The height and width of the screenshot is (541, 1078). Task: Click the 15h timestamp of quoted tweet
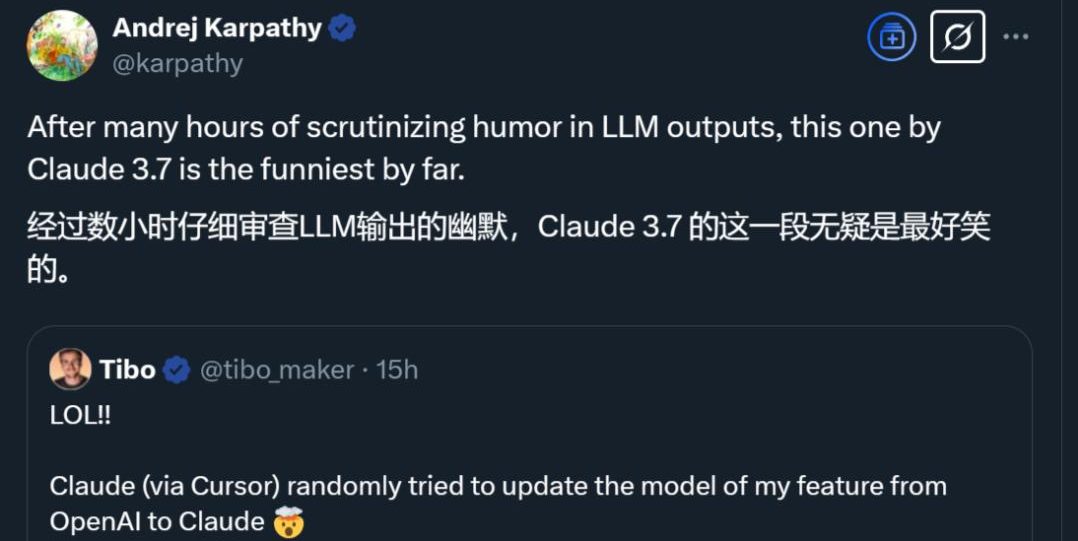coord(397,370)
